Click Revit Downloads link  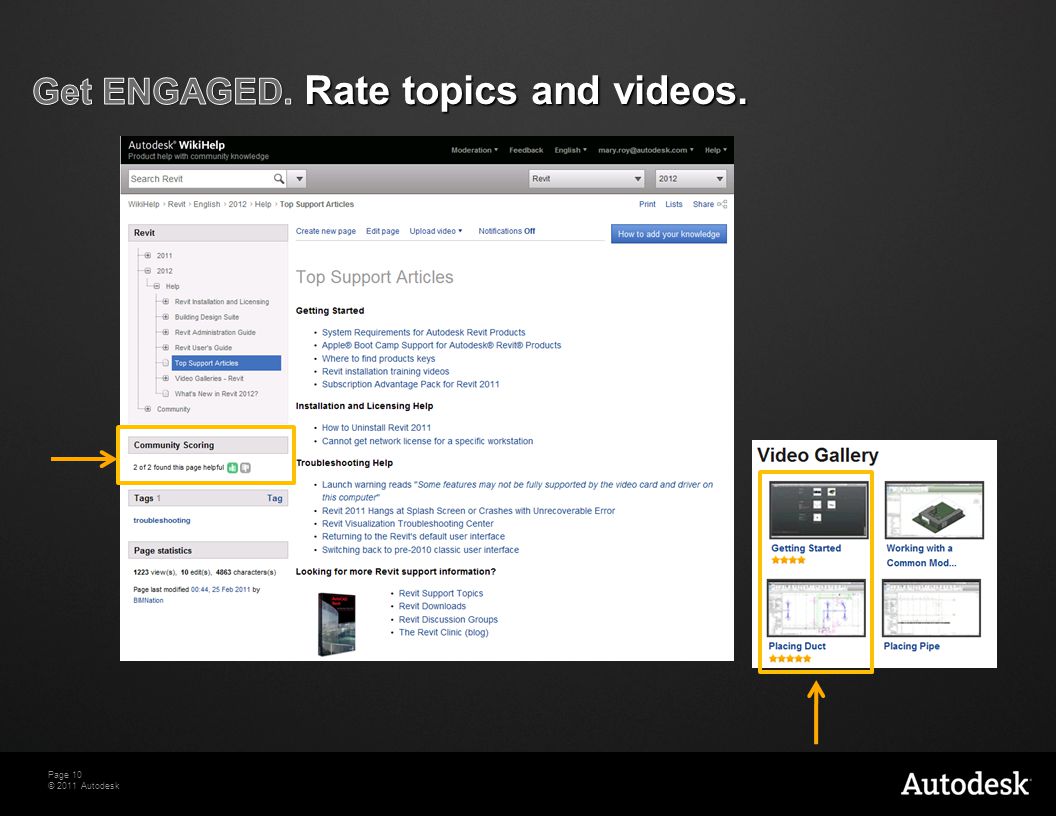432,606
